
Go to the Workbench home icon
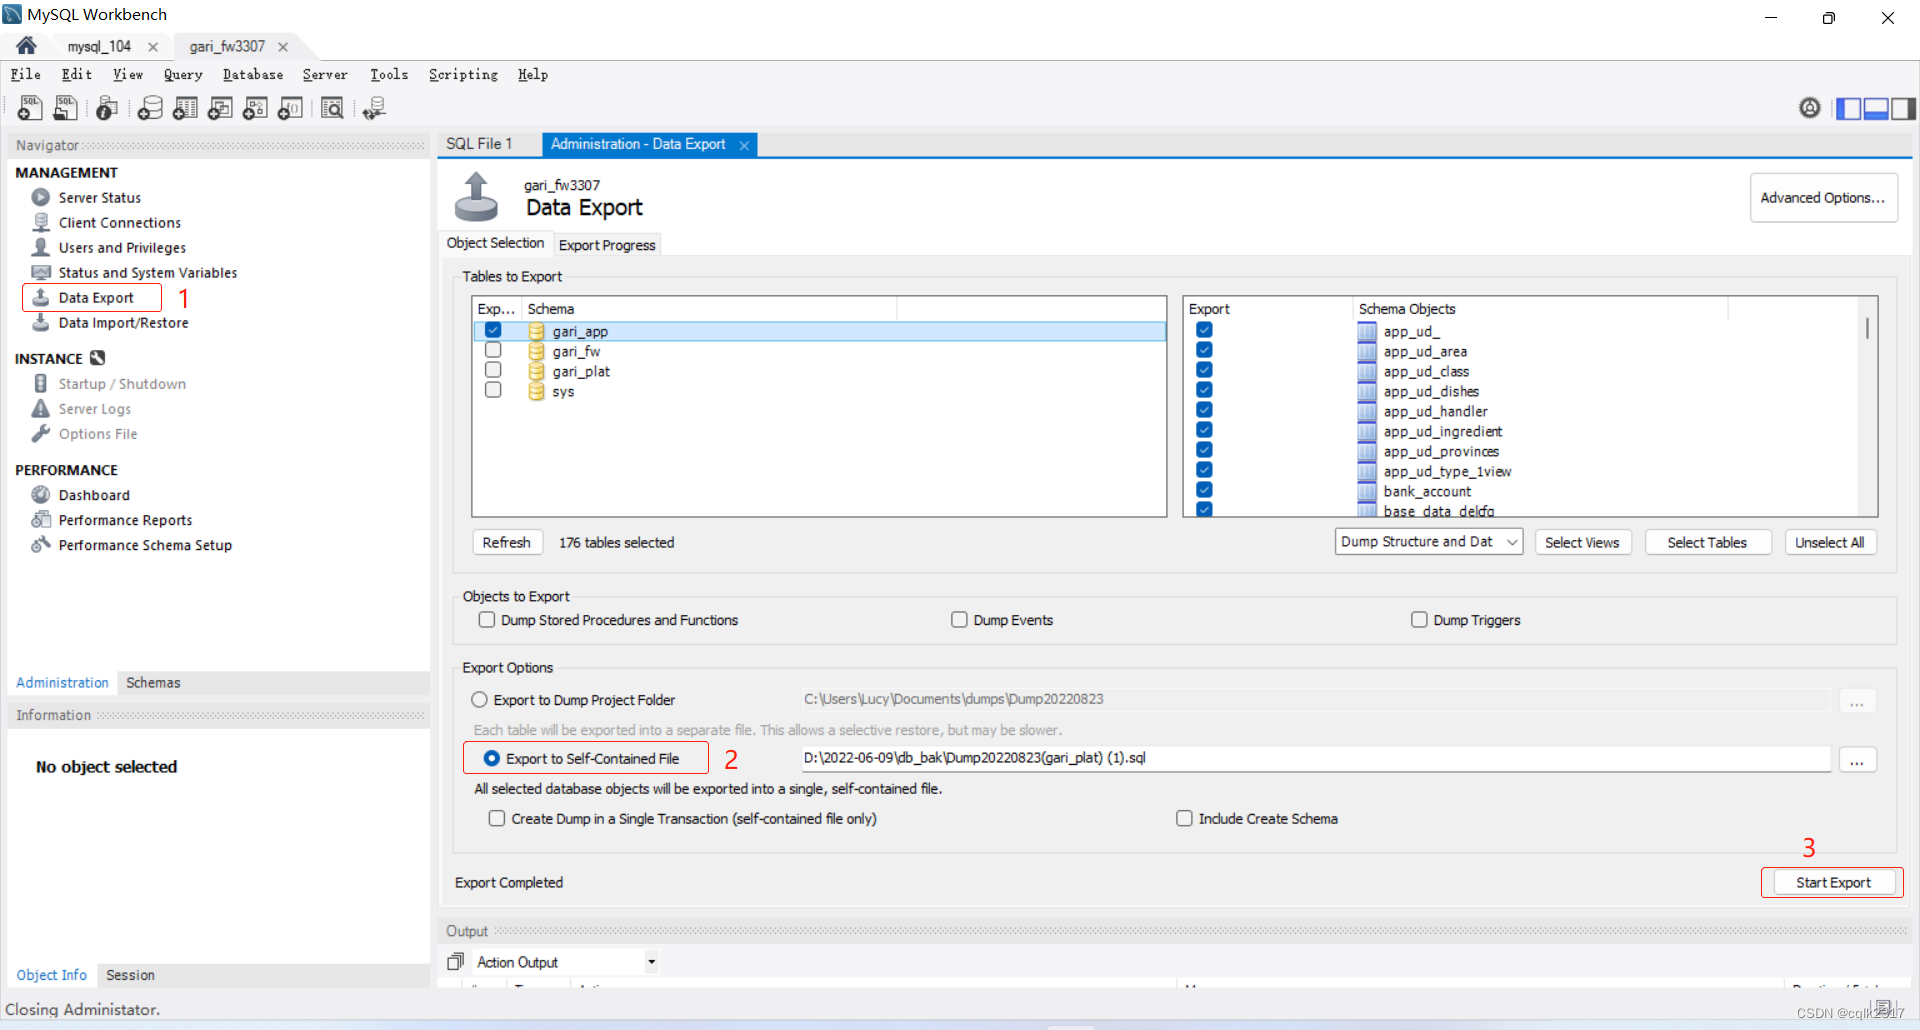[27, 46]
